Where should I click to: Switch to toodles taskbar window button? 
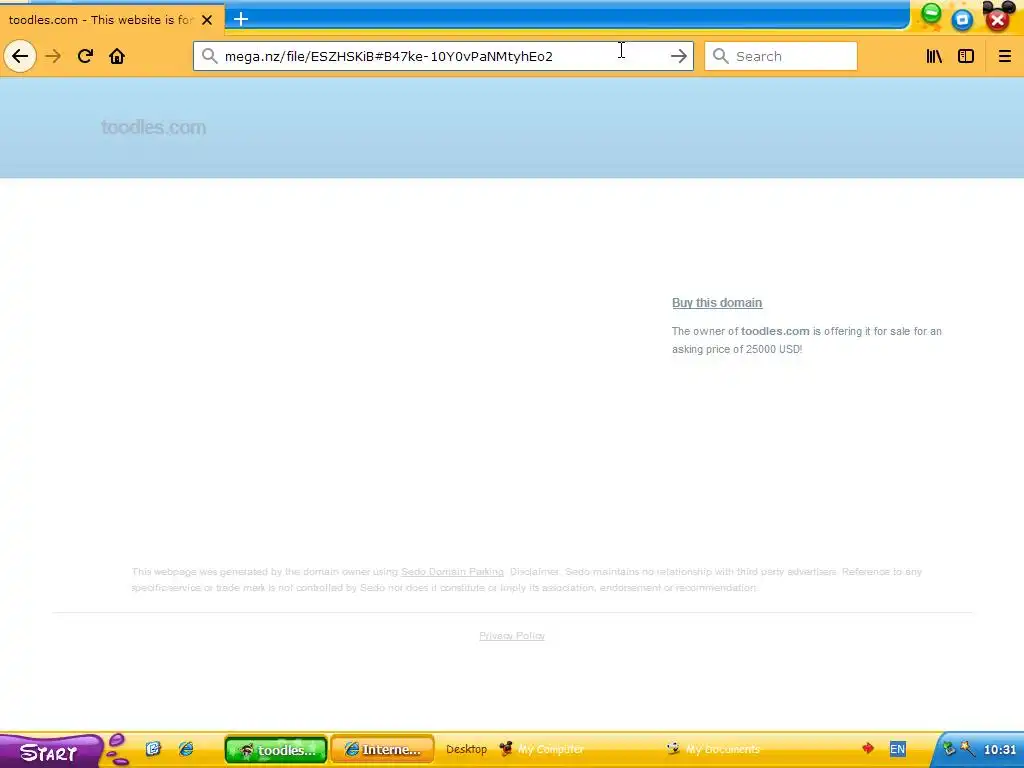[276, 750]
